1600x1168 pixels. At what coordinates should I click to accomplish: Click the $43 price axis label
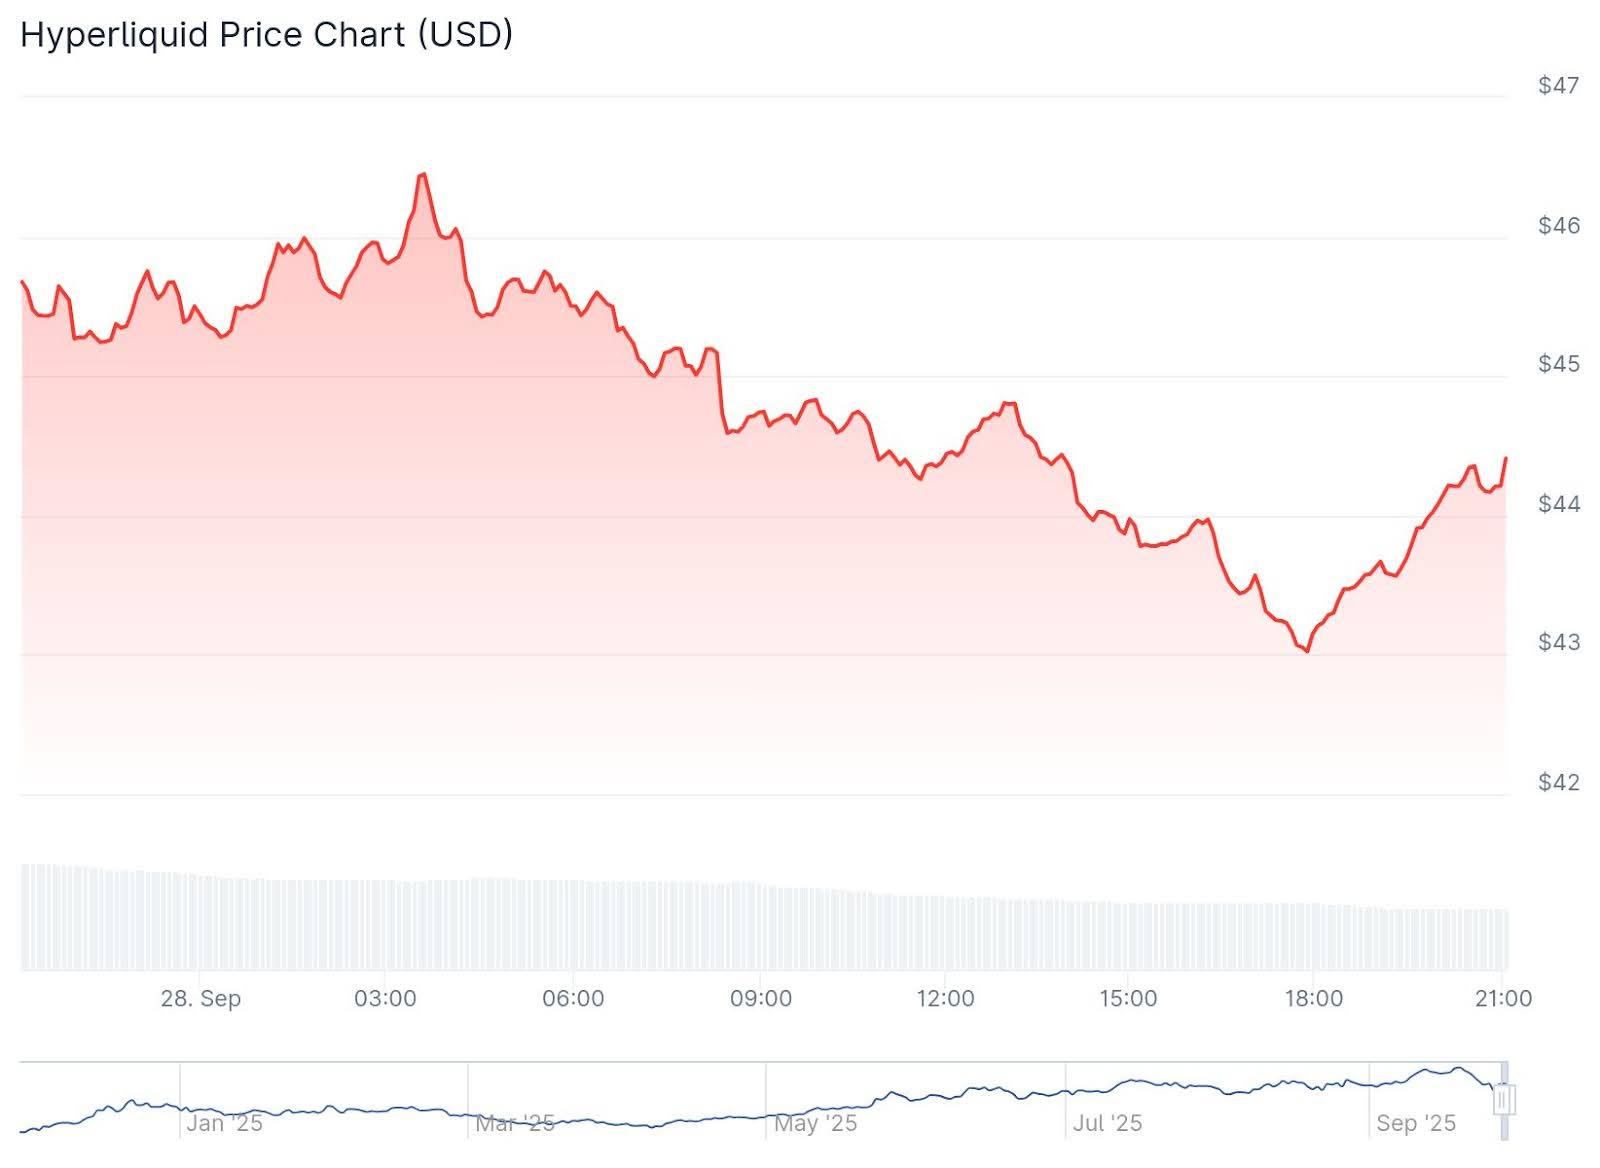[1559, 642]
